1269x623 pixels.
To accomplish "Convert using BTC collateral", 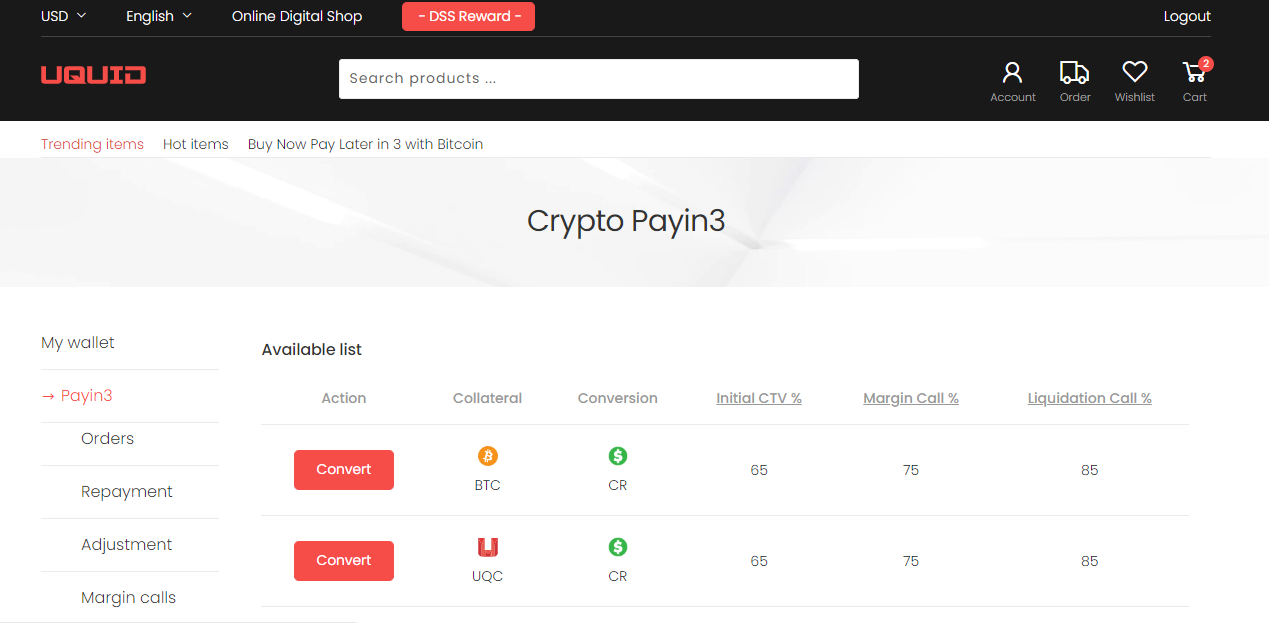I will 344,470.
